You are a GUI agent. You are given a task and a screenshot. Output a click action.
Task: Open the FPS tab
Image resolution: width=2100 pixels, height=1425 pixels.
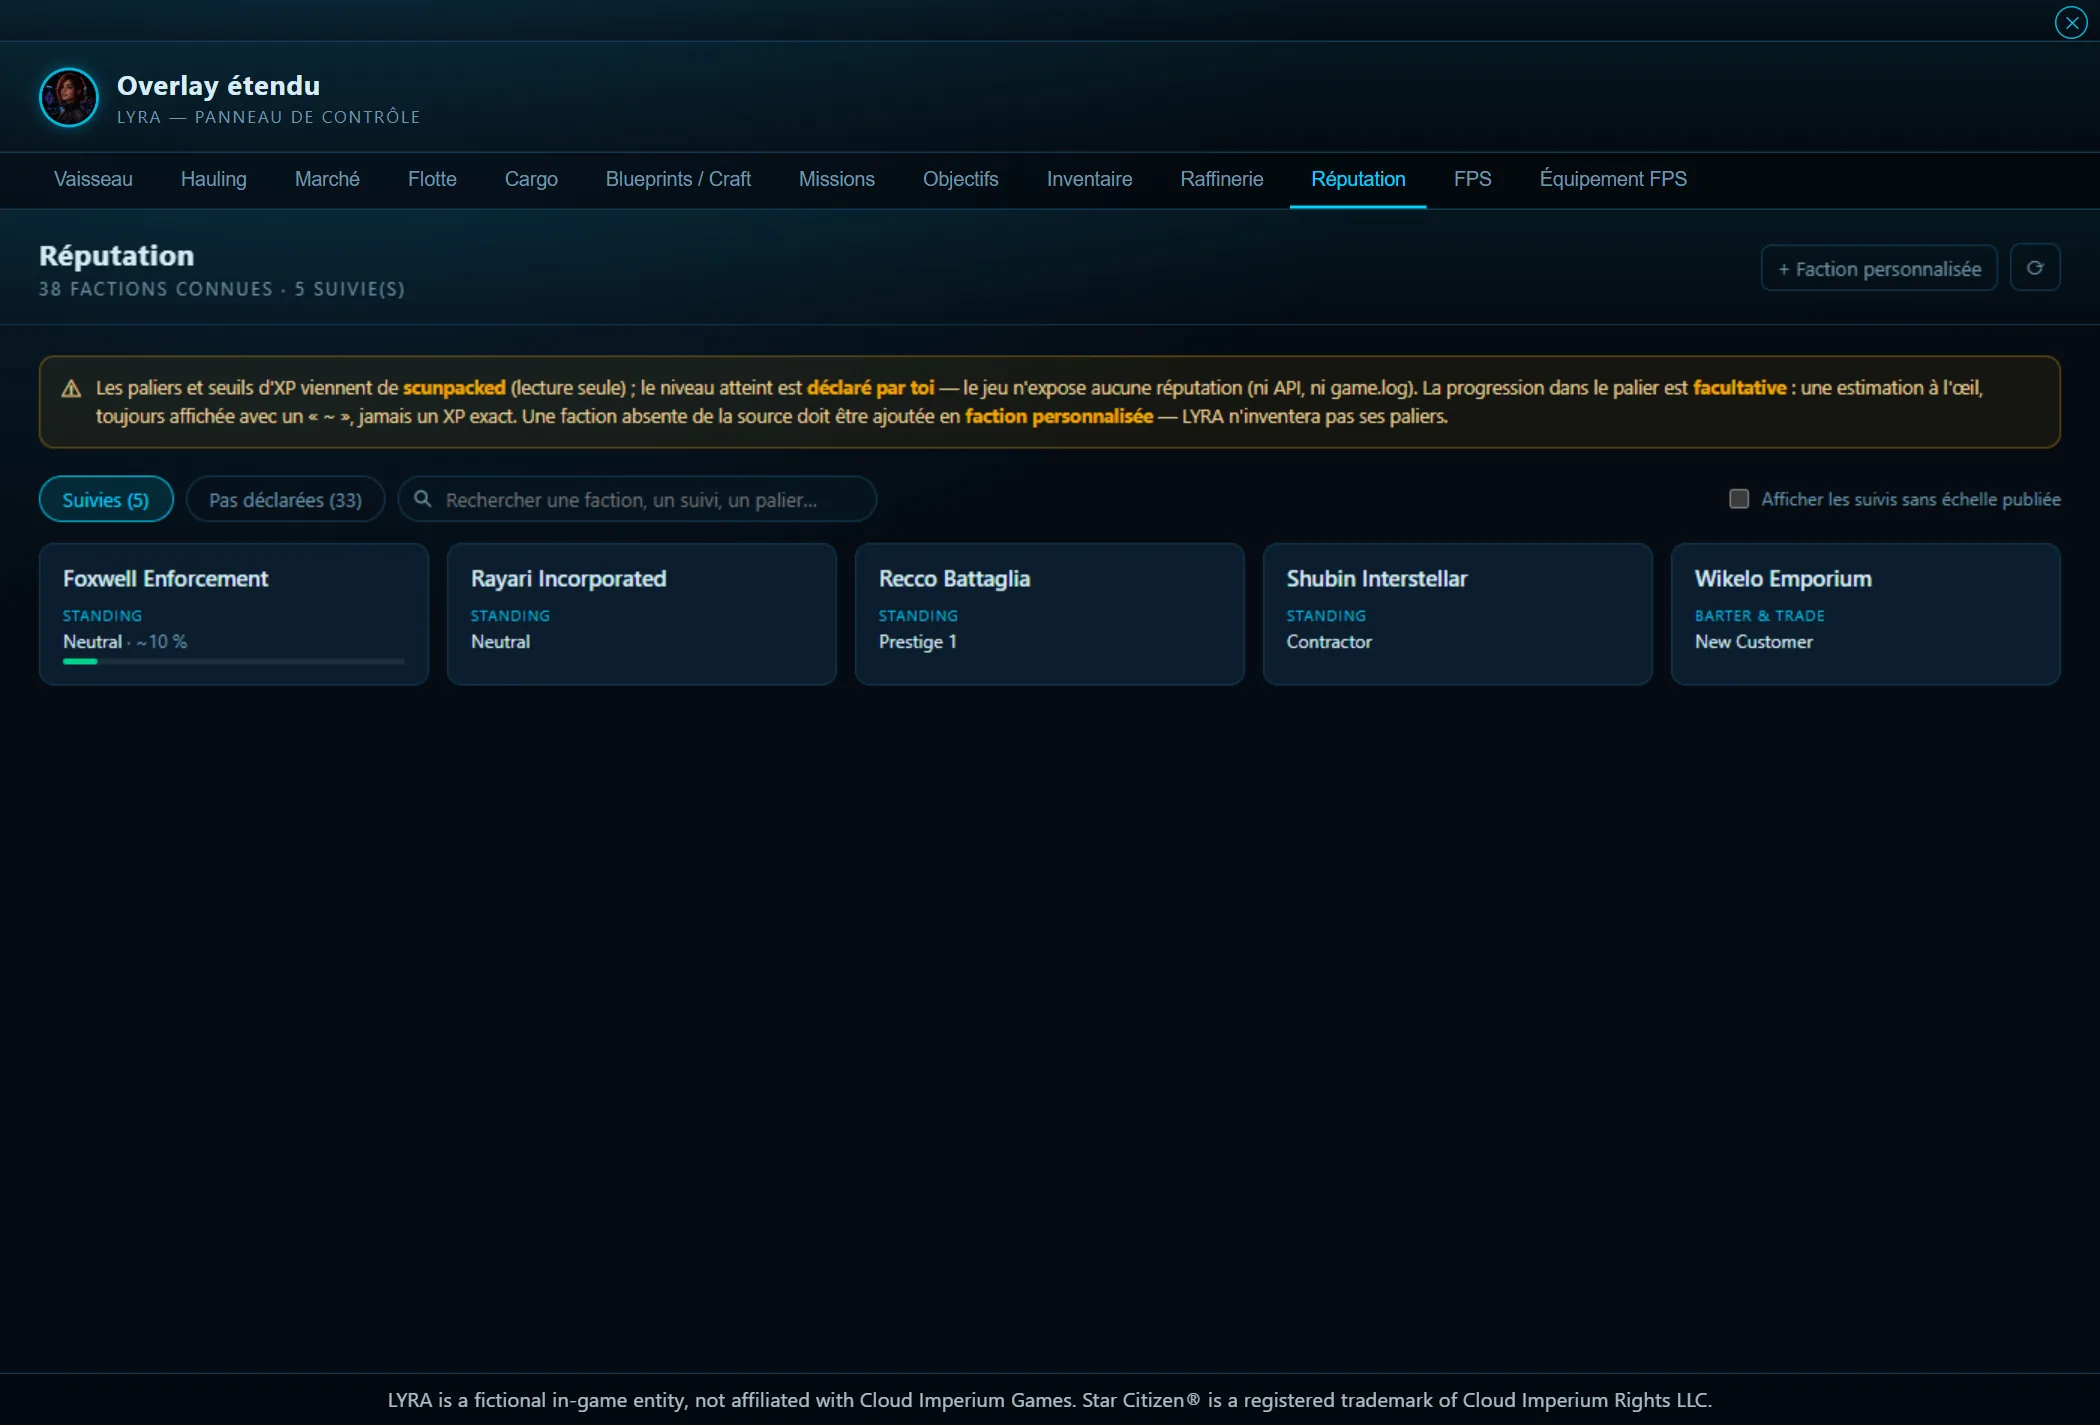(x=1473, y=179)
